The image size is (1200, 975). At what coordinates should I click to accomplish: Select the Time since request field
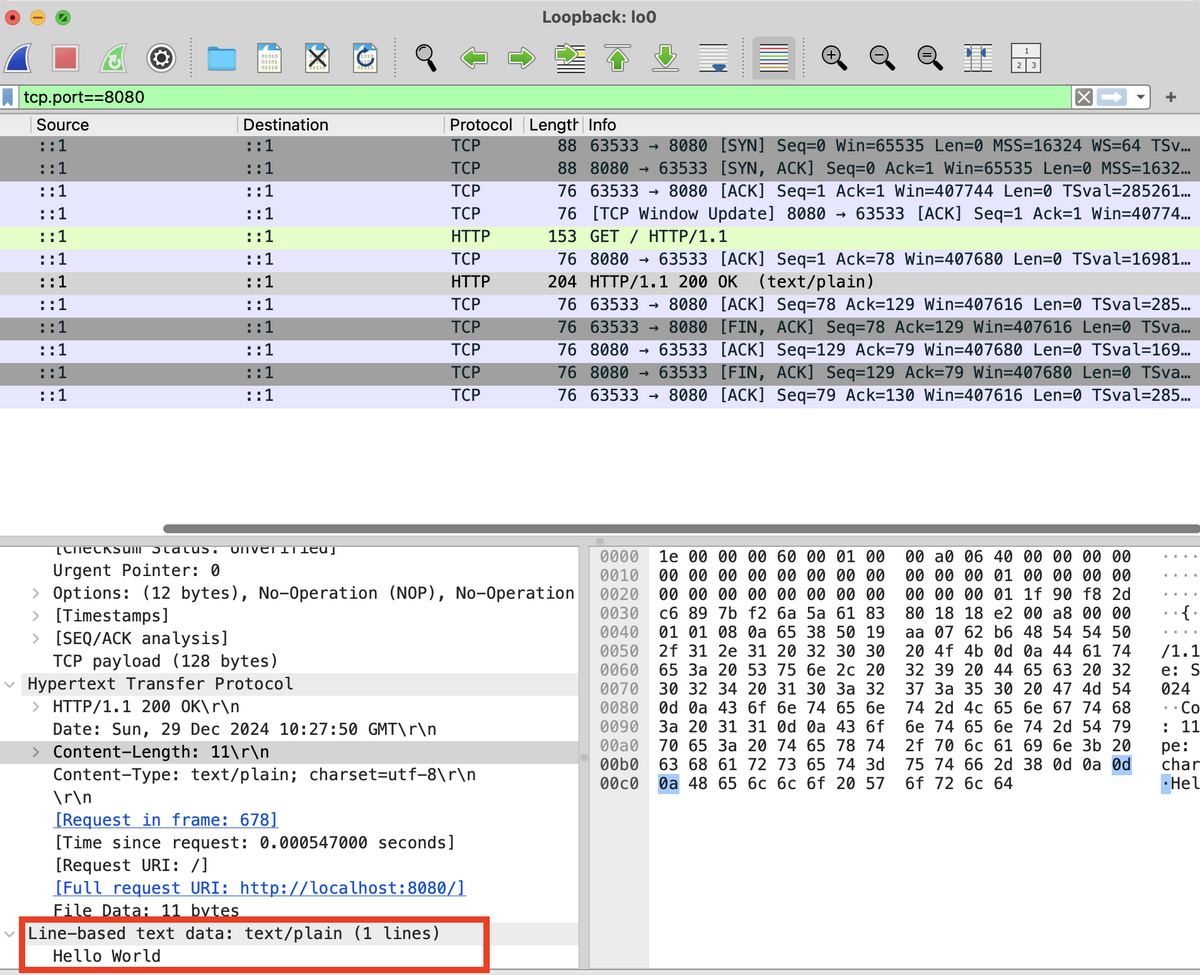click(x=253, y=843)
